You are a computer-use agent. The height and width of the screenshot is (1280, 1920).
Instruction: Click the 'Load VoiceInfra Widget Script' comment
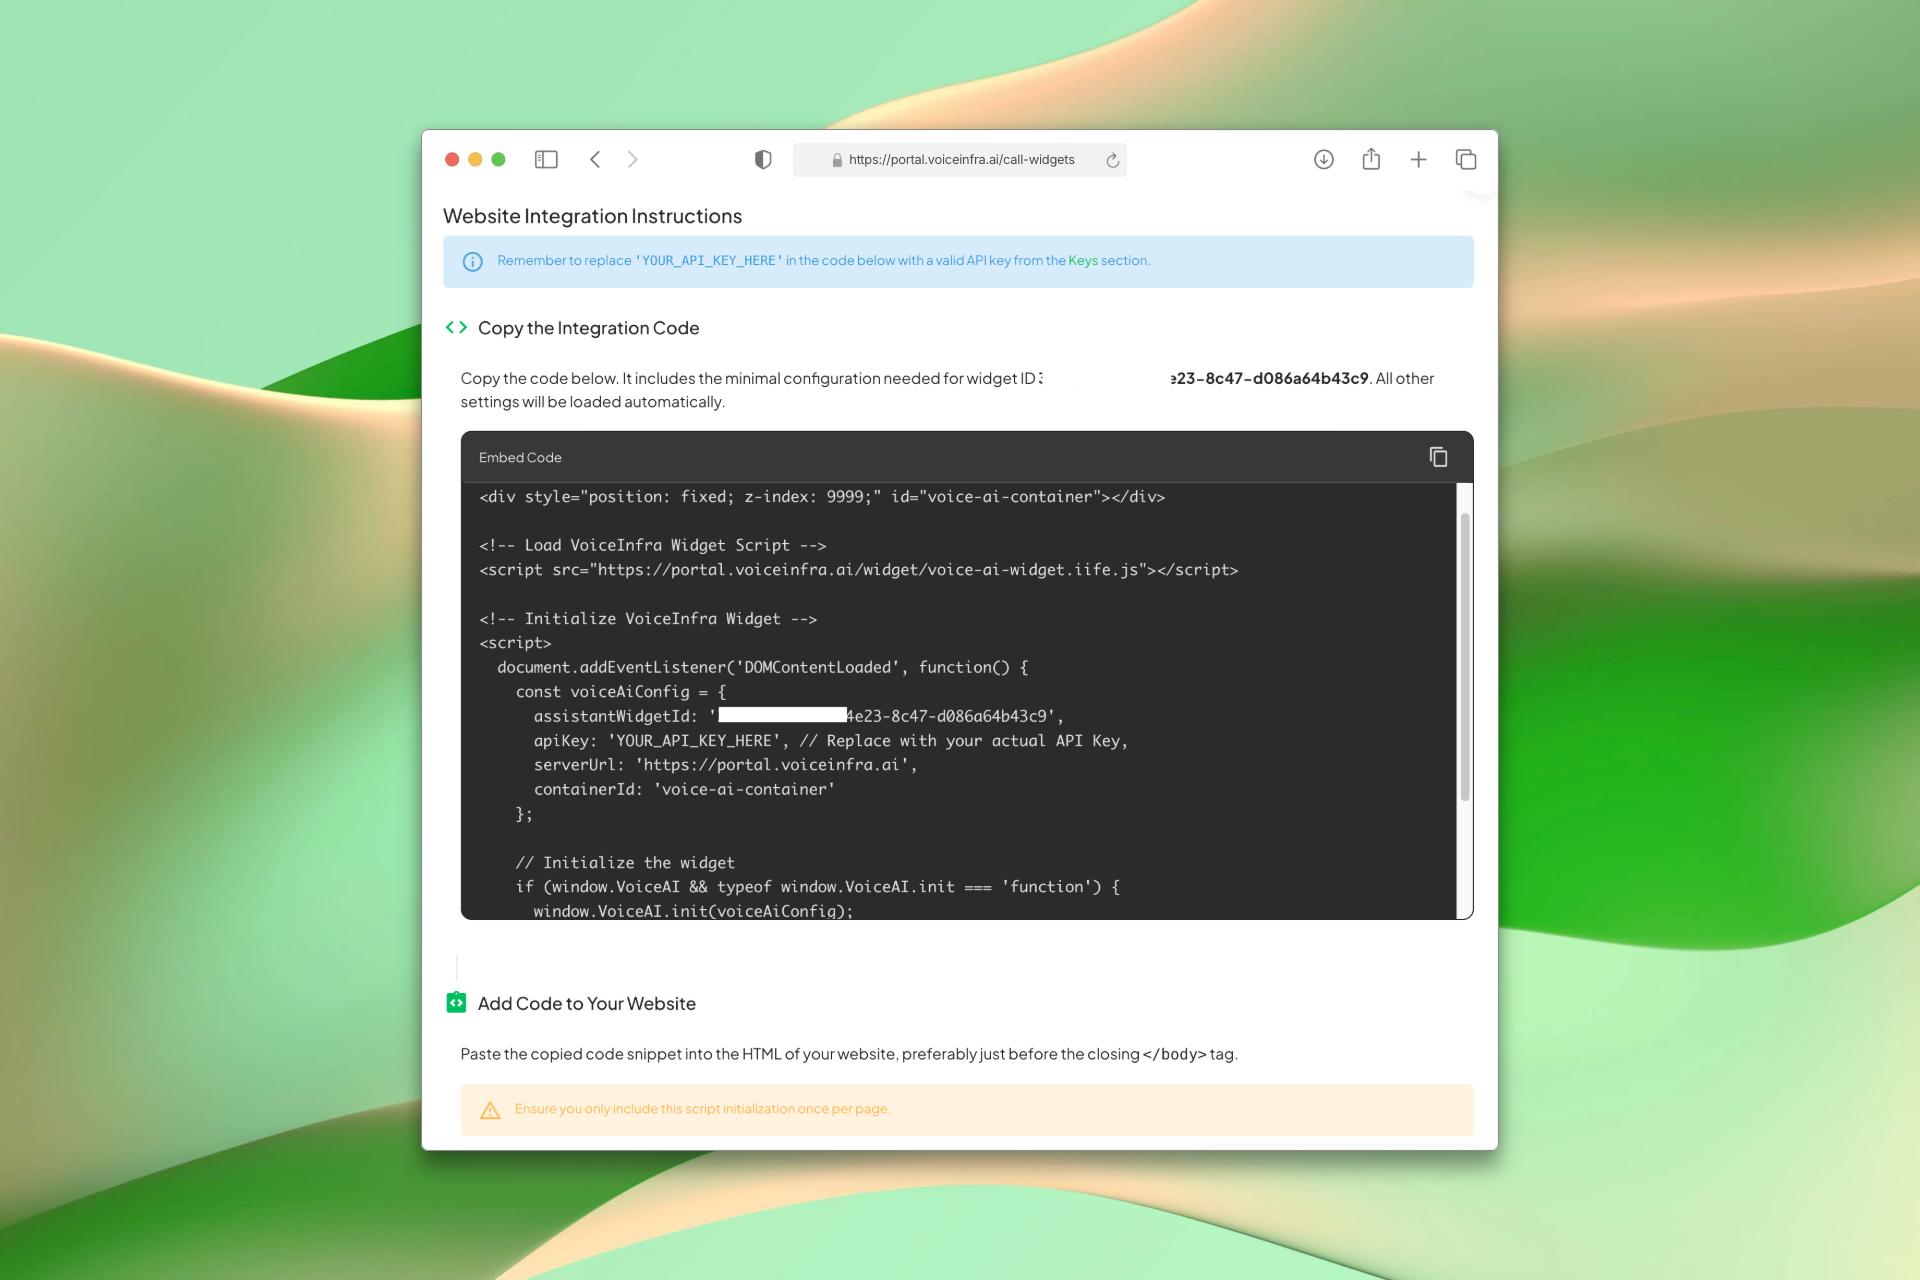pyautogui.click(x=653, y=546)
